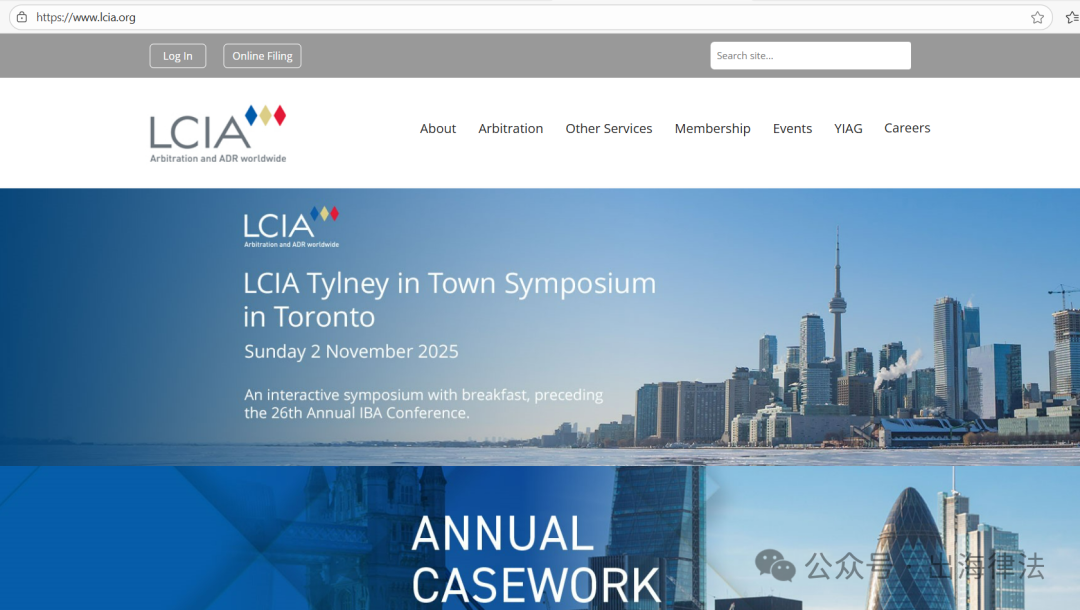The image size is (1080, 610).
Task: Go to the Events menu item
Action: pos(793,129)
